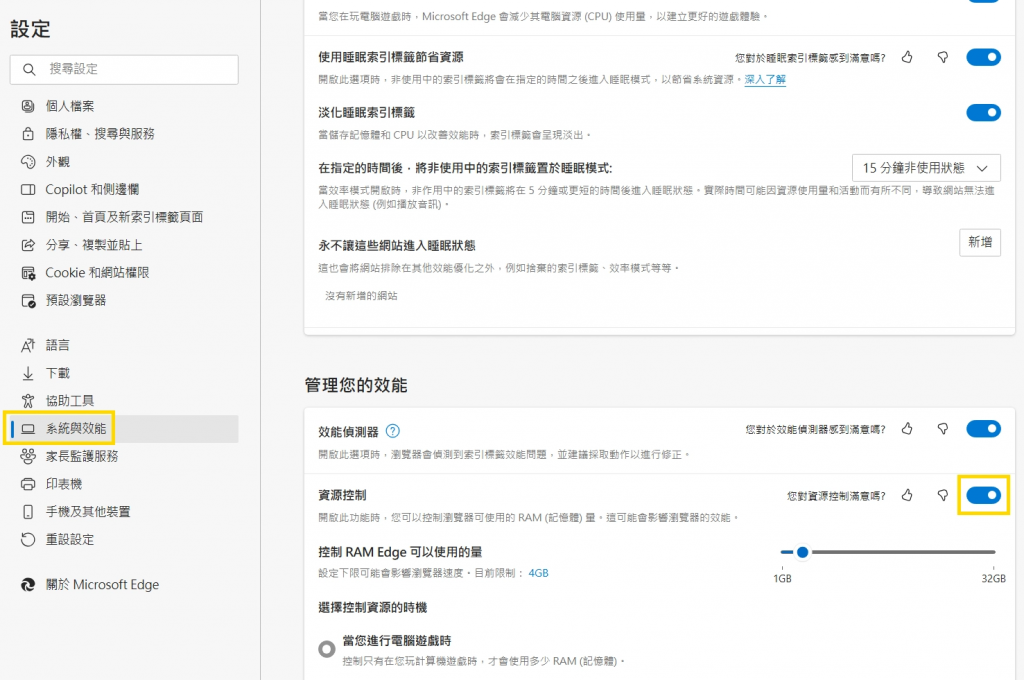The image size is (1024, 680).
Task: Click the 4GB current limit value
Action: [x=538, y=573]
